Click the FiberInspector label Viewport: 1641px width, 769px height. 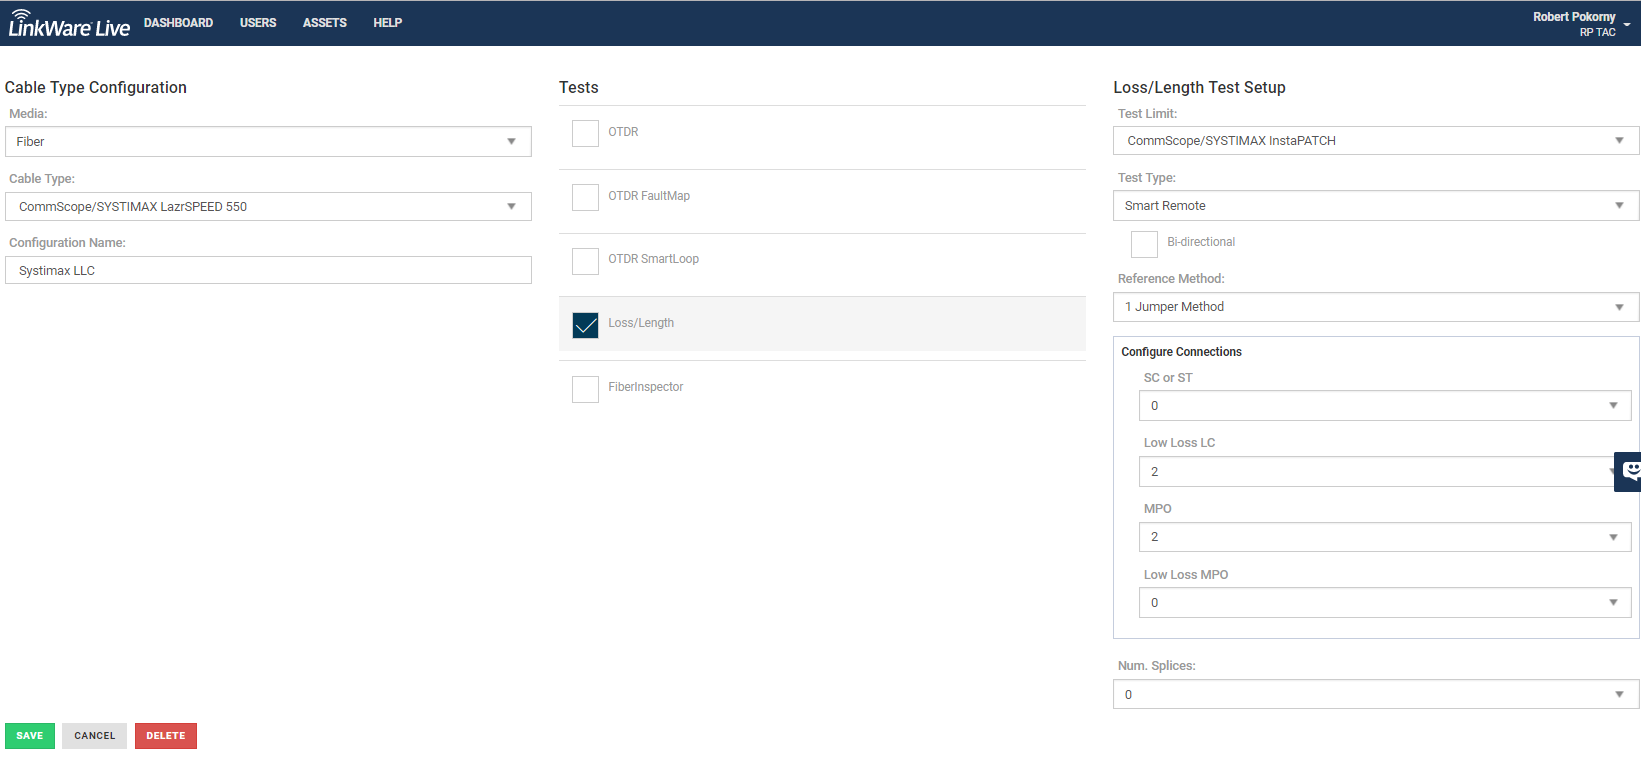(646, 387)
